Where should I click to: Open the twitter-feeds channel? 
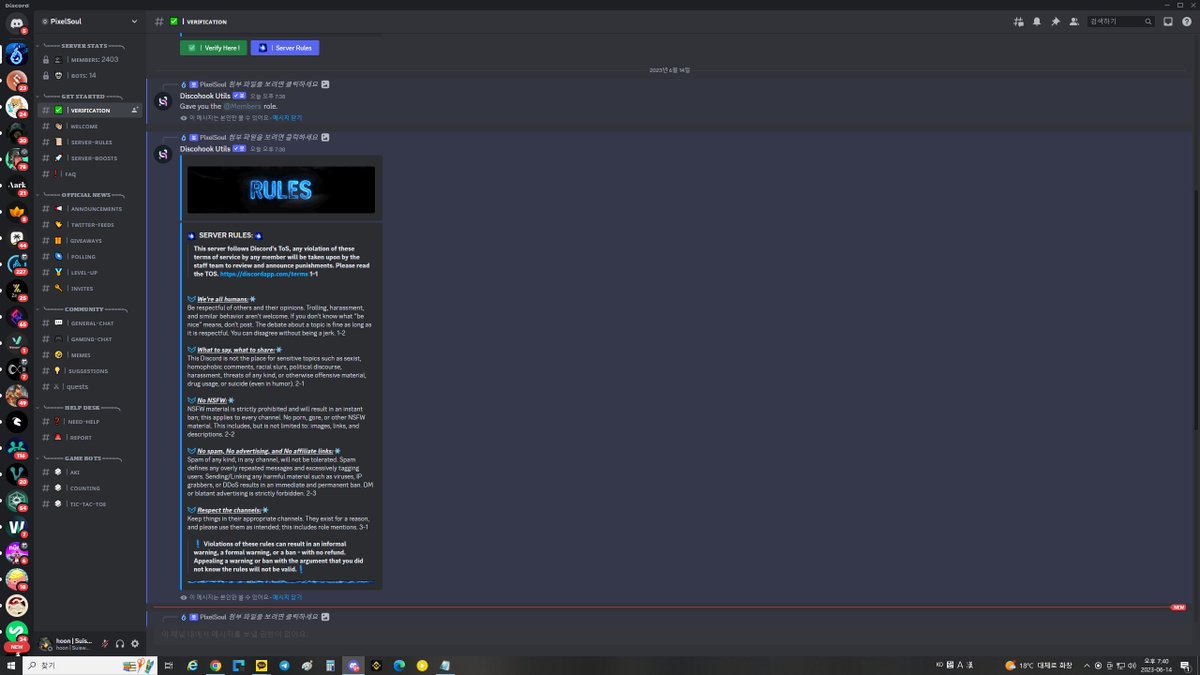tap(90, 225)
